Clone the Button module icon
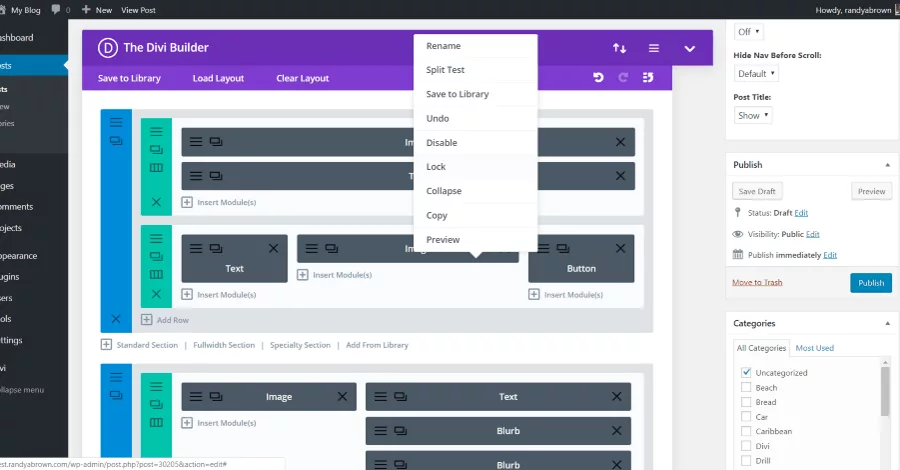This screenshot has width=900, height=470. [563, 248]
